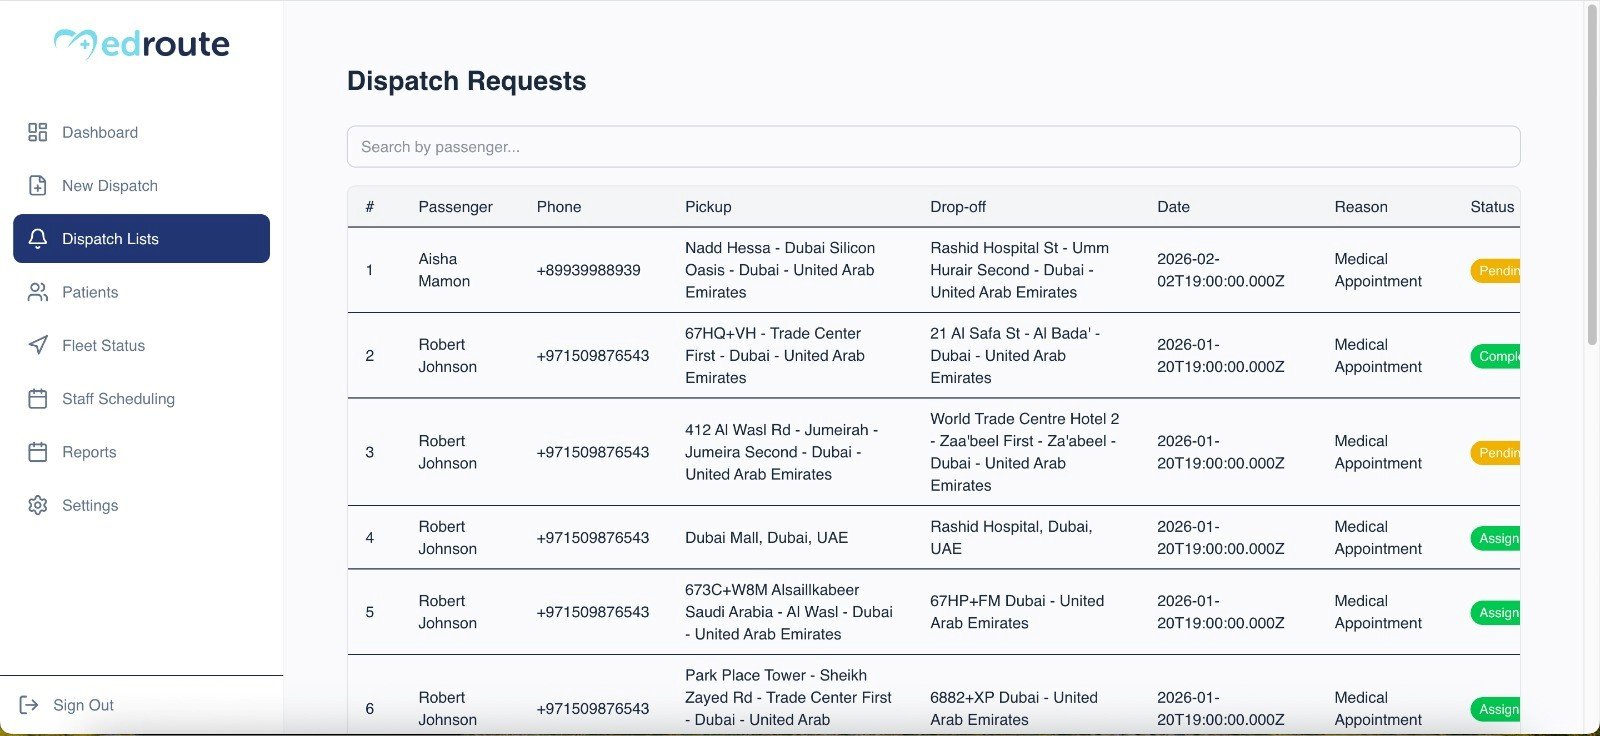Click the 412 Al Wasl Rd pickup
Image resolution: width=1600 pixels, height=736 pixels.
click(781, 452)
